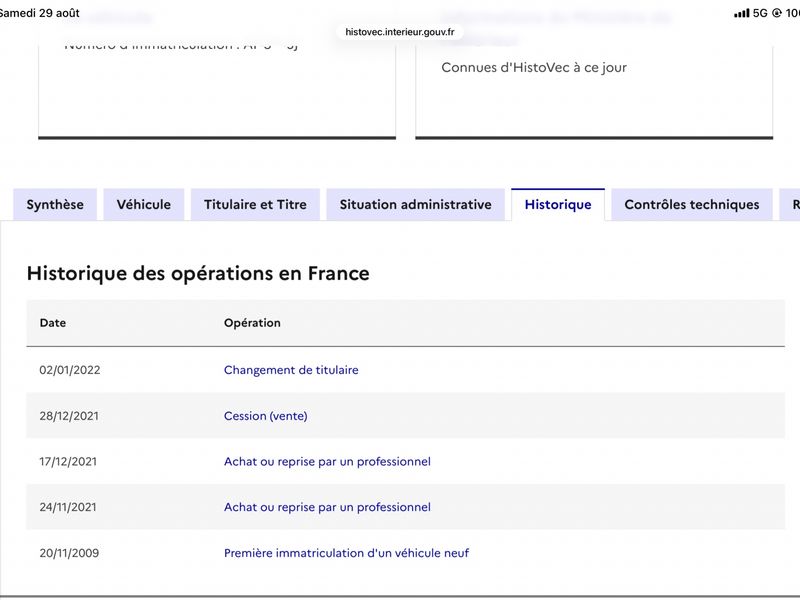The width and height of the screenshot is (800, 600).
Task: Open the Situation administrative tab
Action: point(415,205)
